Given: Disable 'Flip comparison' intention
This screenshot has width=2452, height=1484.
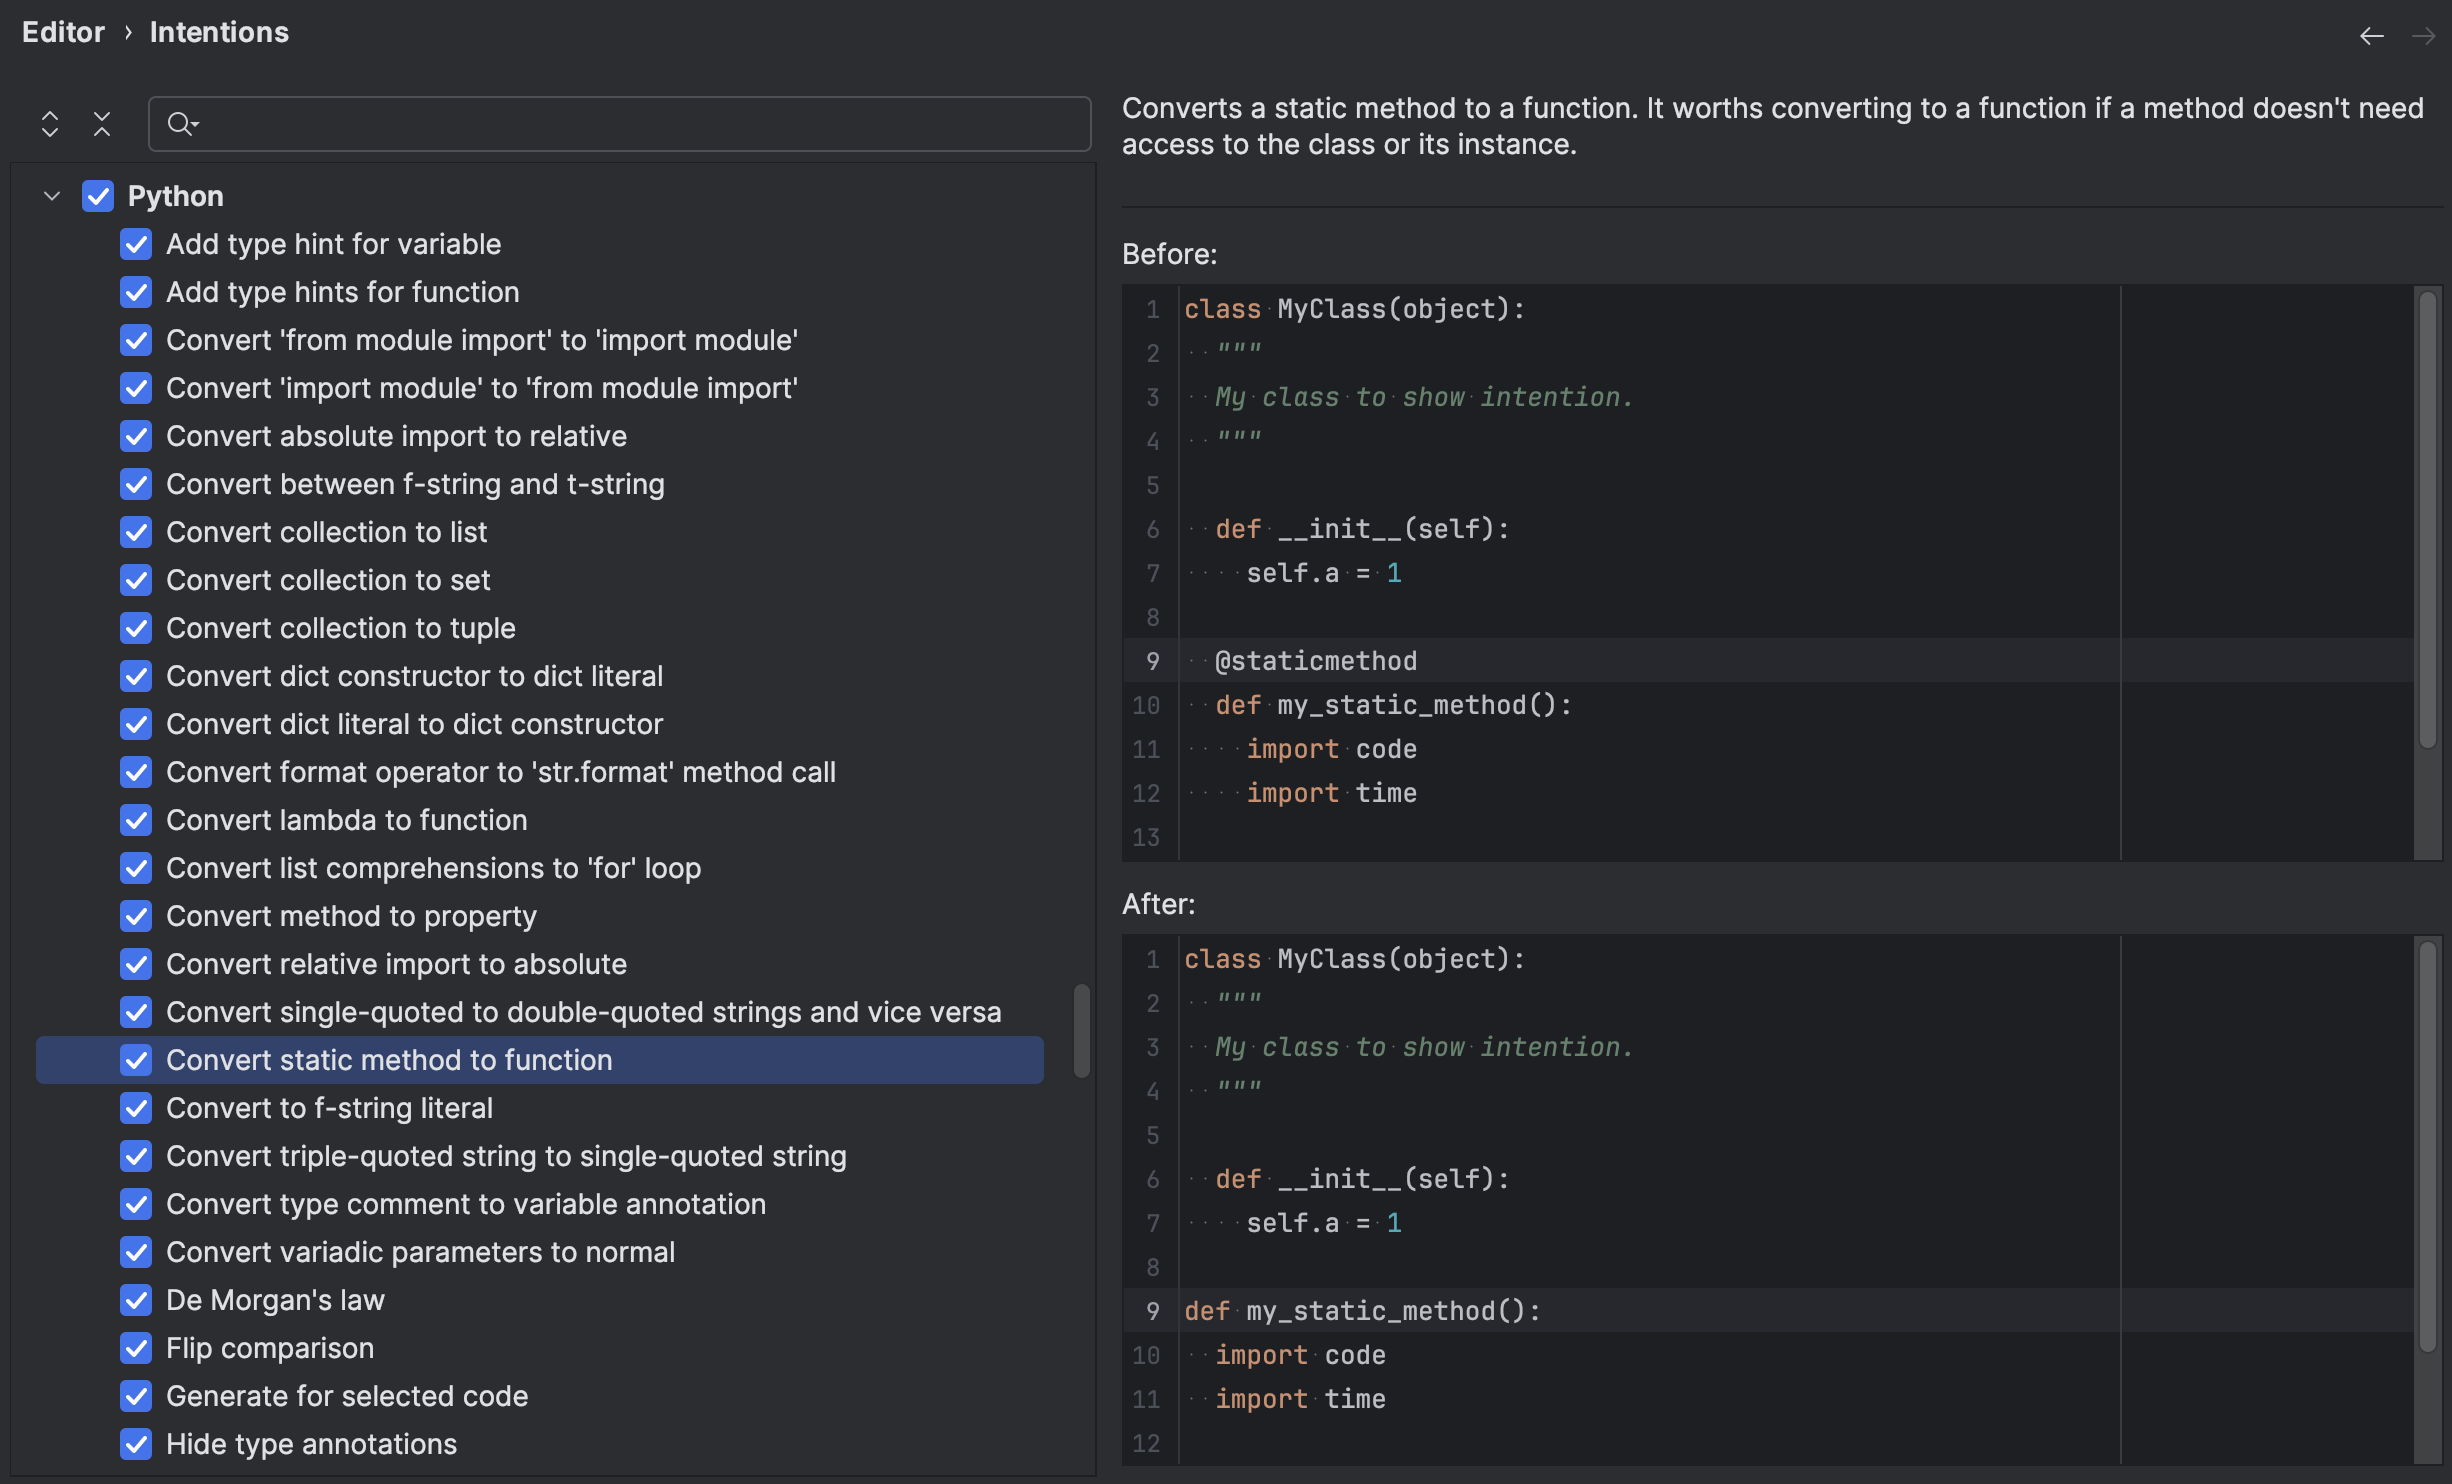Looking at the screenshot, I should click(x=136, y=1348).
